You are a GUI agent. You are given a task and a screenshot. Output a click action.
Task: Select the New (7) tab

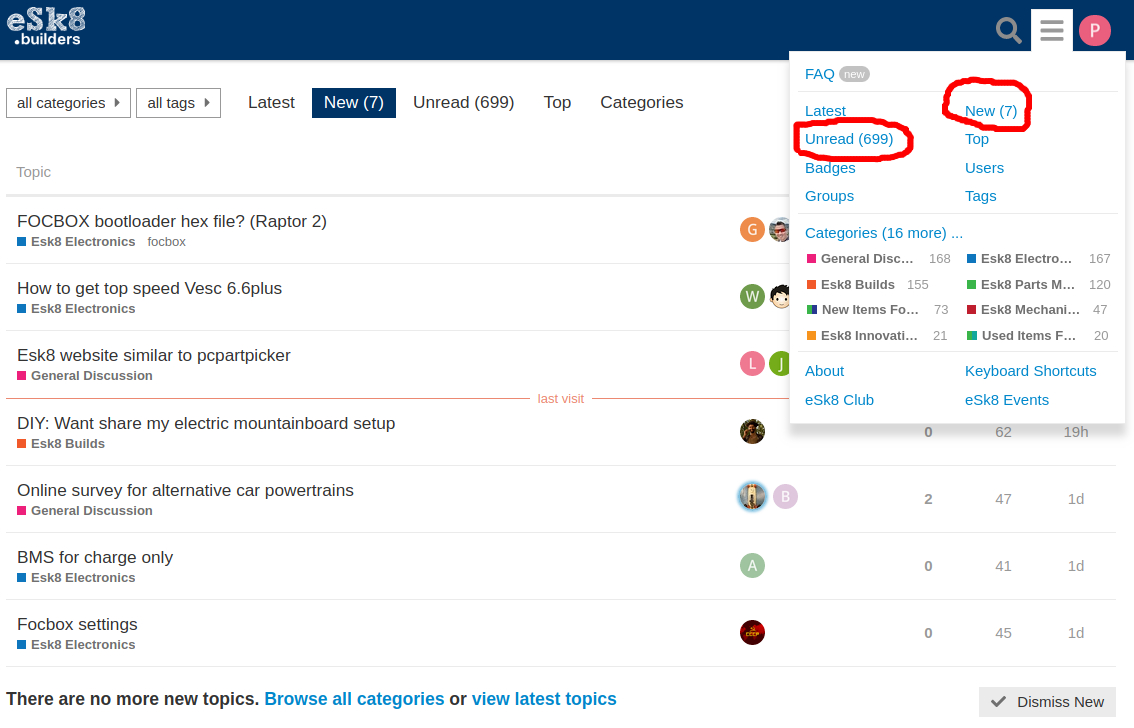[354, 103]
